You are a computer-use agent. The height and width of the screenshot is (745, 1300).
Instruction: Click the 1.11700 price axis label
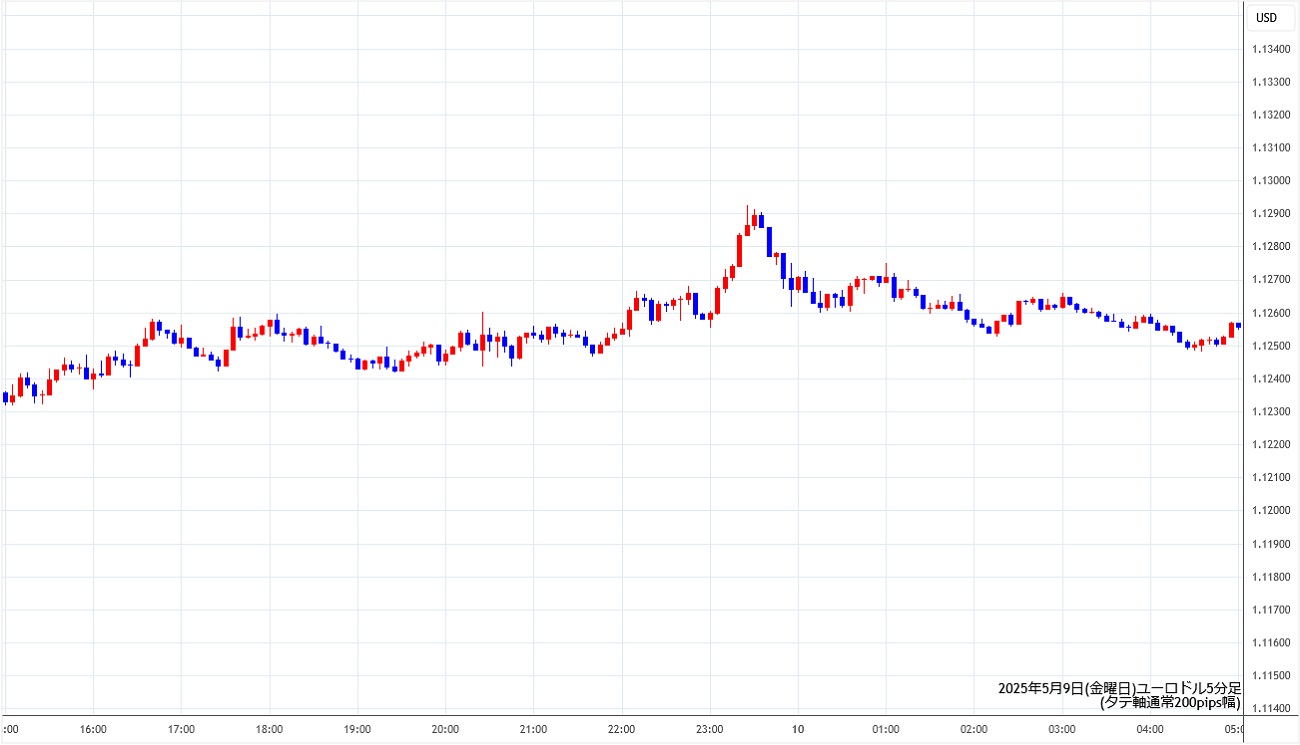[x=1269, y=610]
